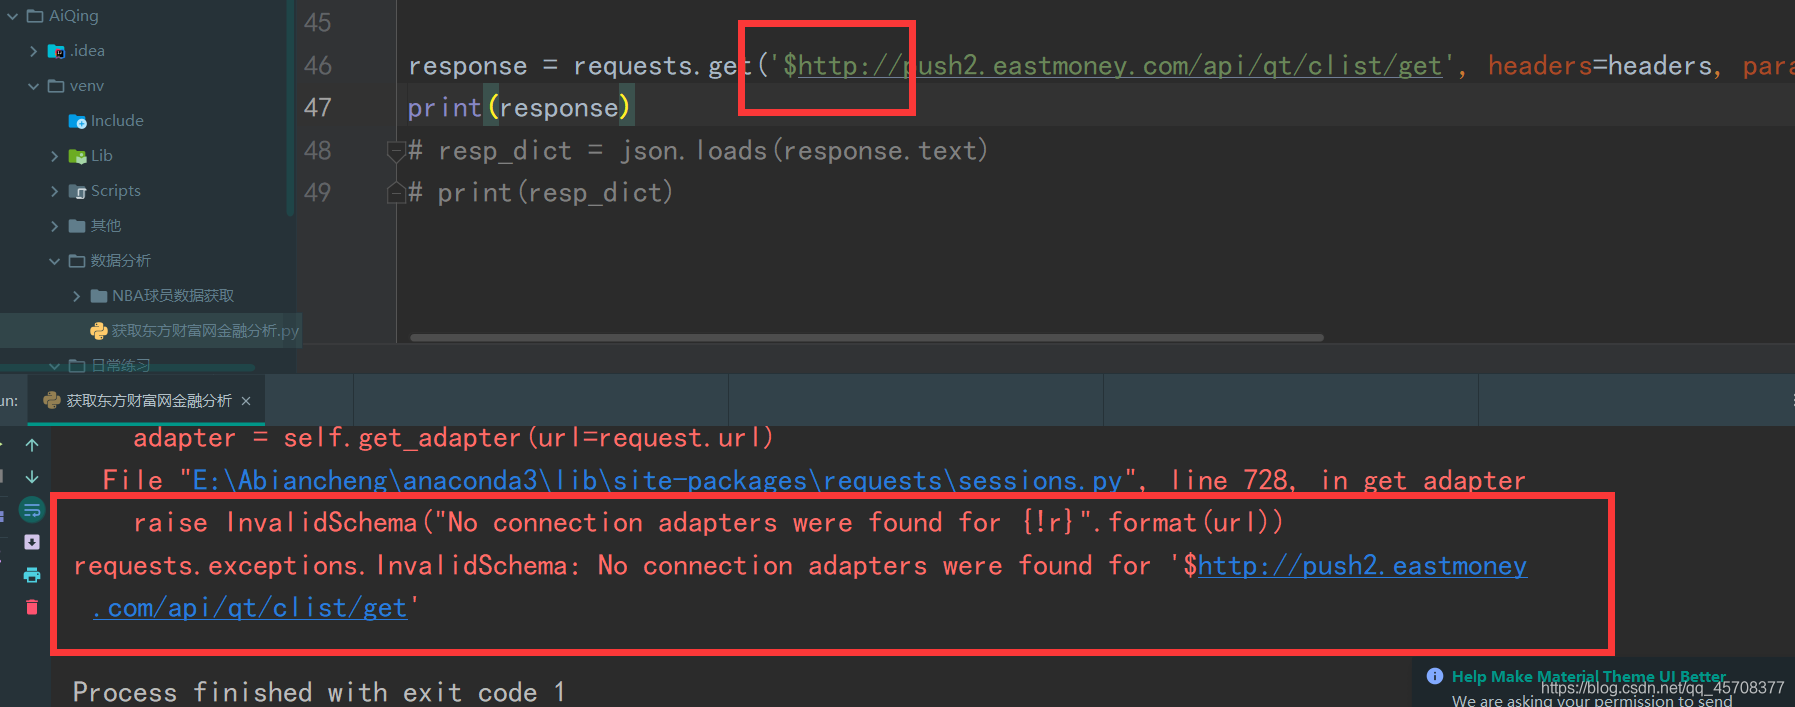Select the .idea folder label
The width and height of the screenshot is (1795, 707).
(x=87, y=51)
